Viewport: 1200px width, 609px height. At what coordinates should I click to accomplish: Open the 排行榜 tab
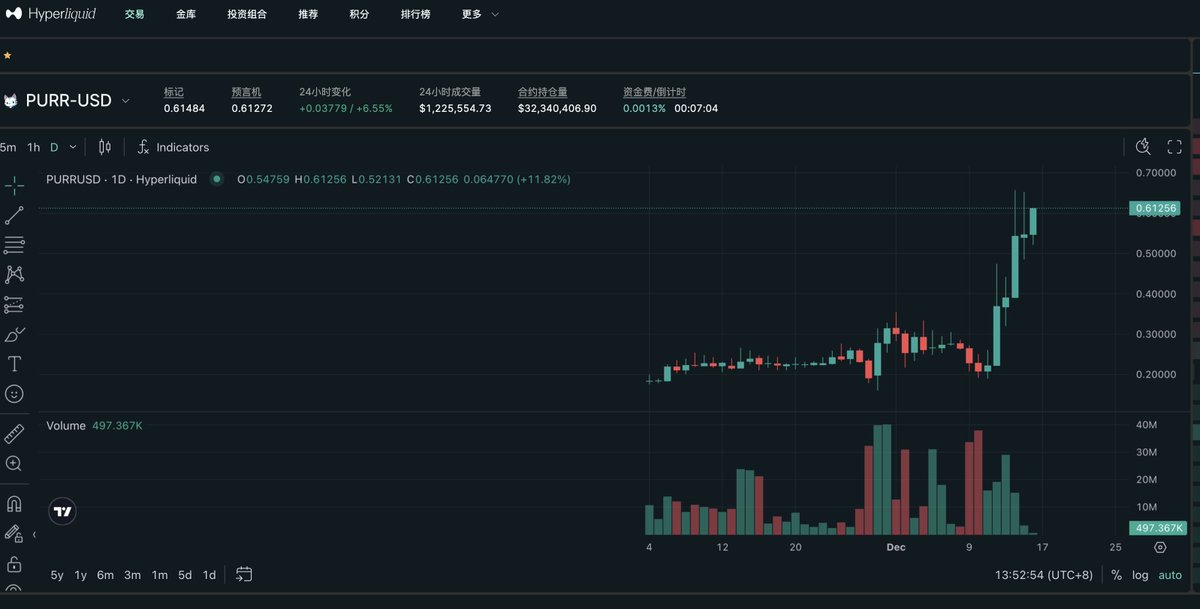click(x=415, y=14)
